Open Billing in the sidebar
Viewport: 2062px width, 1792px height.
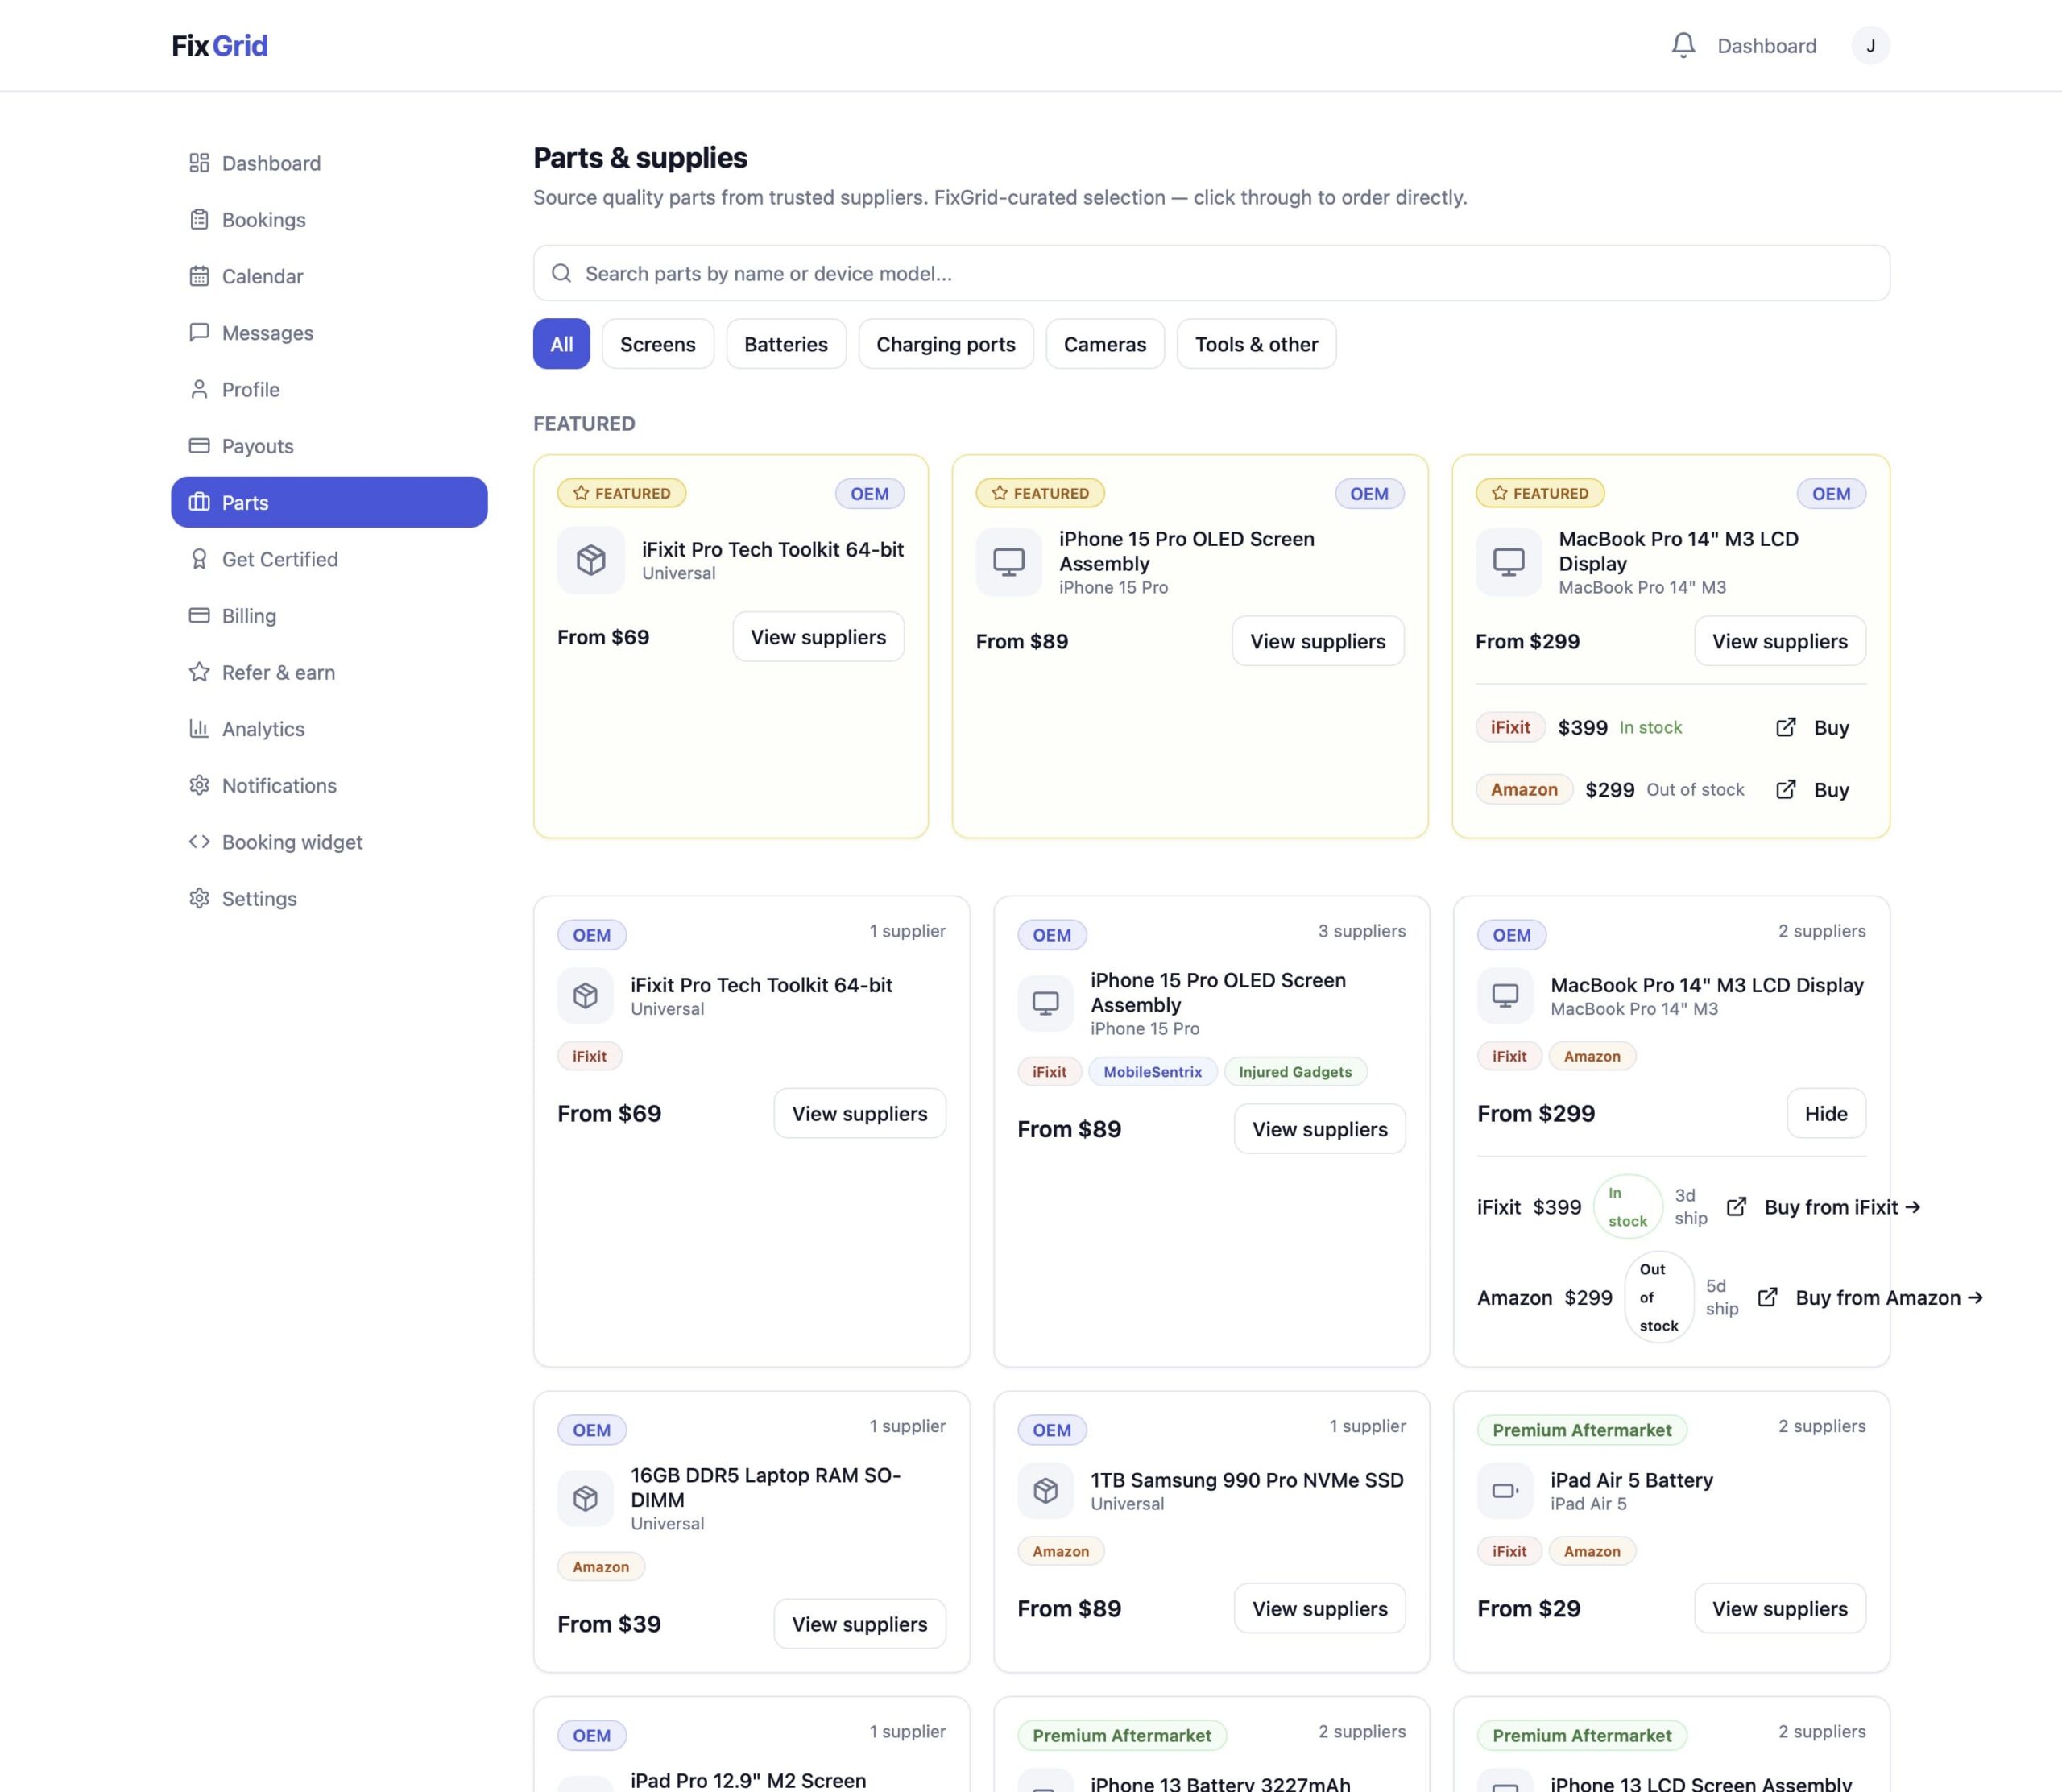click(329, 615)
